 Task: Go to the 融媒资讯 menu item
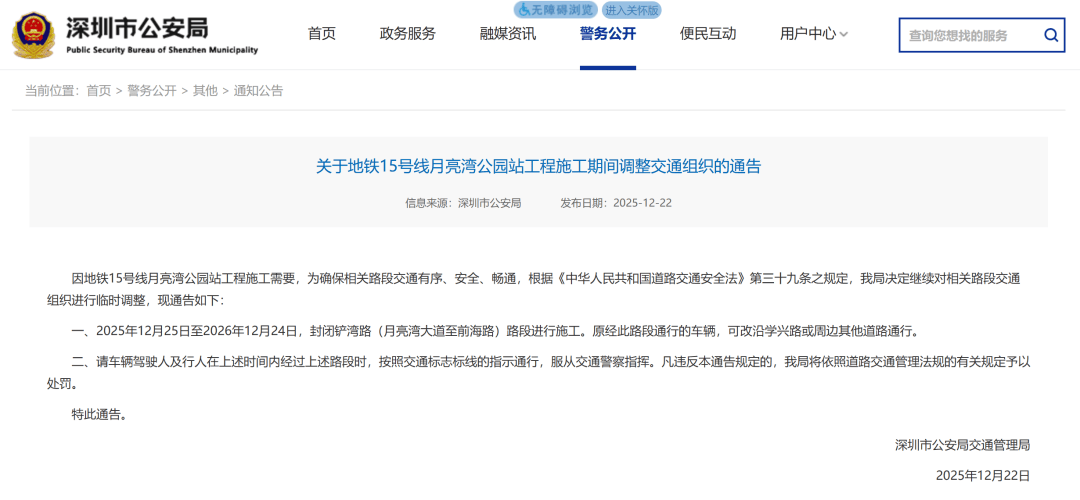click(x=507, y=34)
